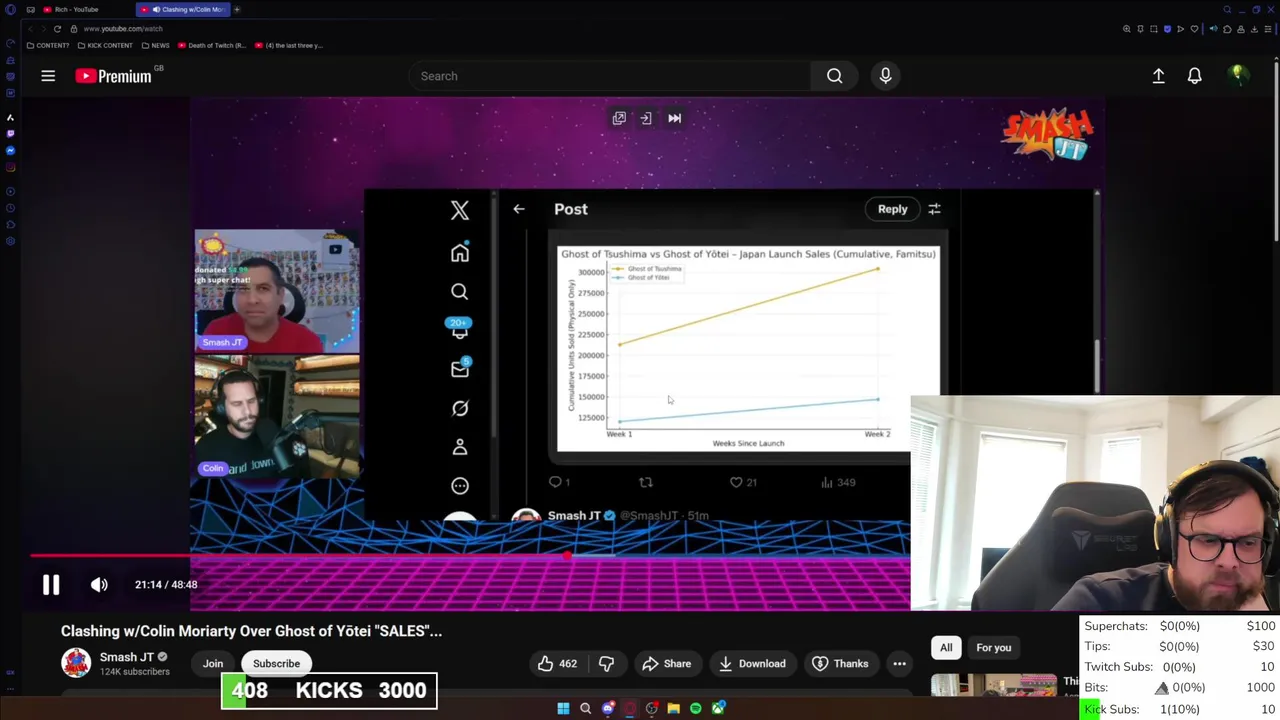Start voice search with the microphone icon

click(885, 76)
